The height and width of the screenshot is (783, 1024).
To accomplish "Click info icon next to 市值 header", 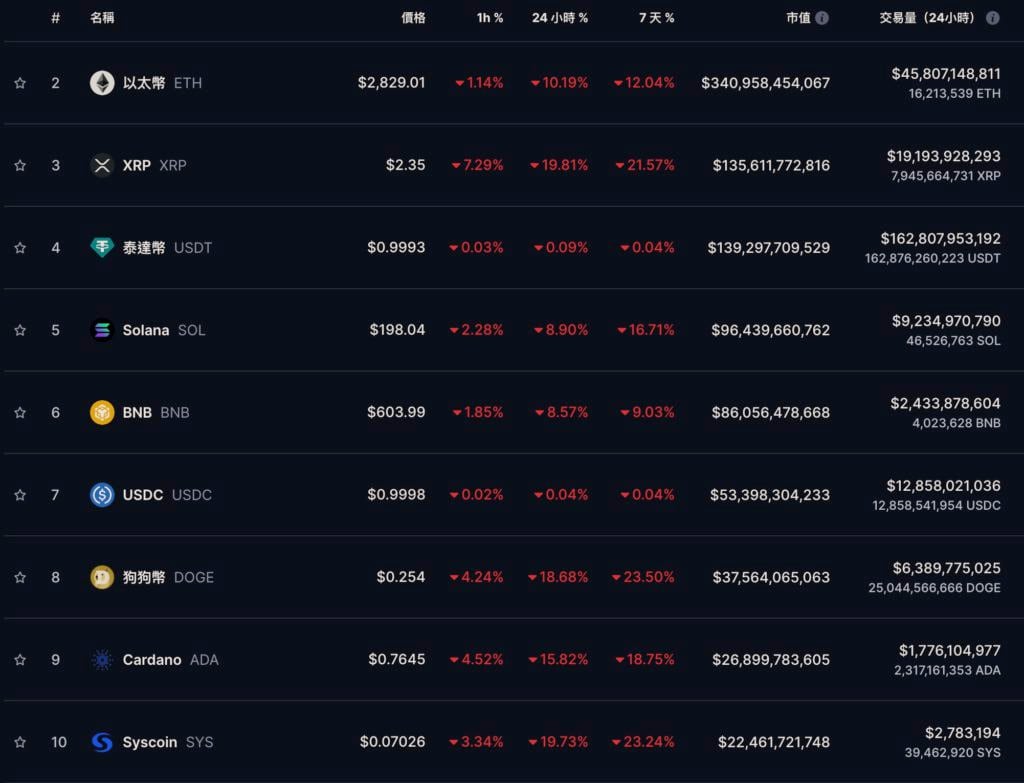I will point(822,18).
